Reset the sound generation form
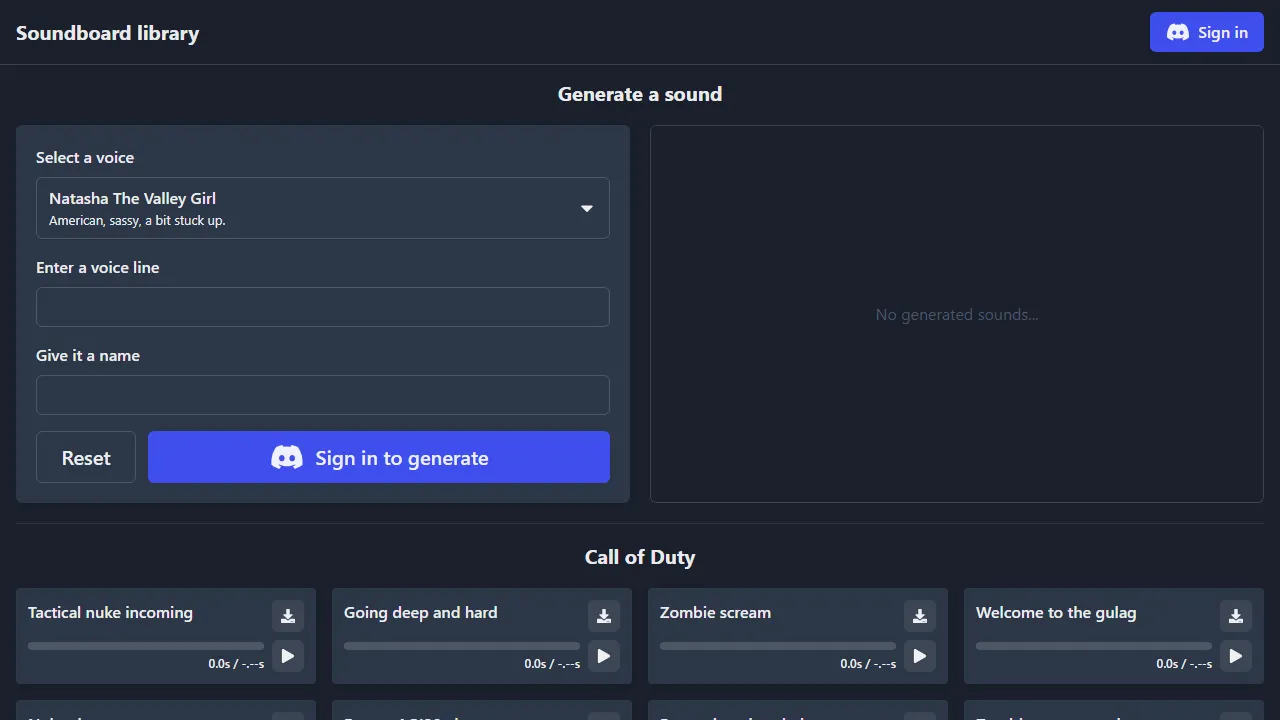1280x720 pixels. 85,457
